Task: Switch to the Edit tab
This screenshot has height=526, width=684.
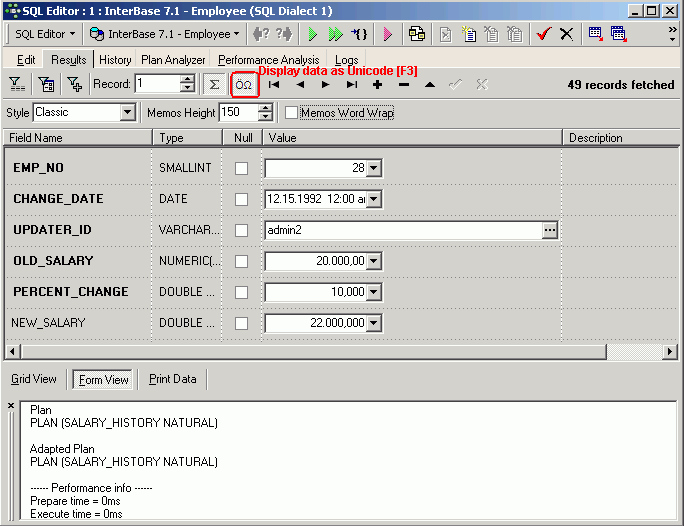Action: coord(26,60)
